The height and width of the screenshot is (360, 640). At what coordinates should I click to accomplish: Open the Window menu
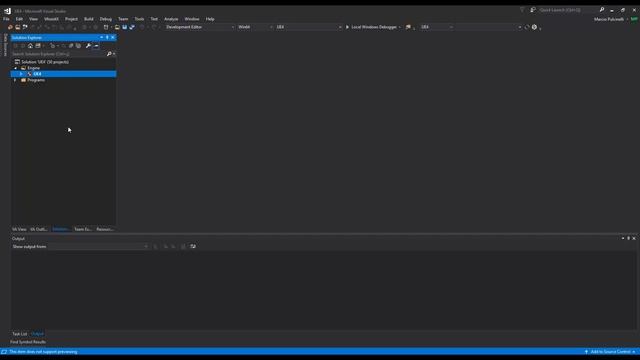tap(191, 19)
